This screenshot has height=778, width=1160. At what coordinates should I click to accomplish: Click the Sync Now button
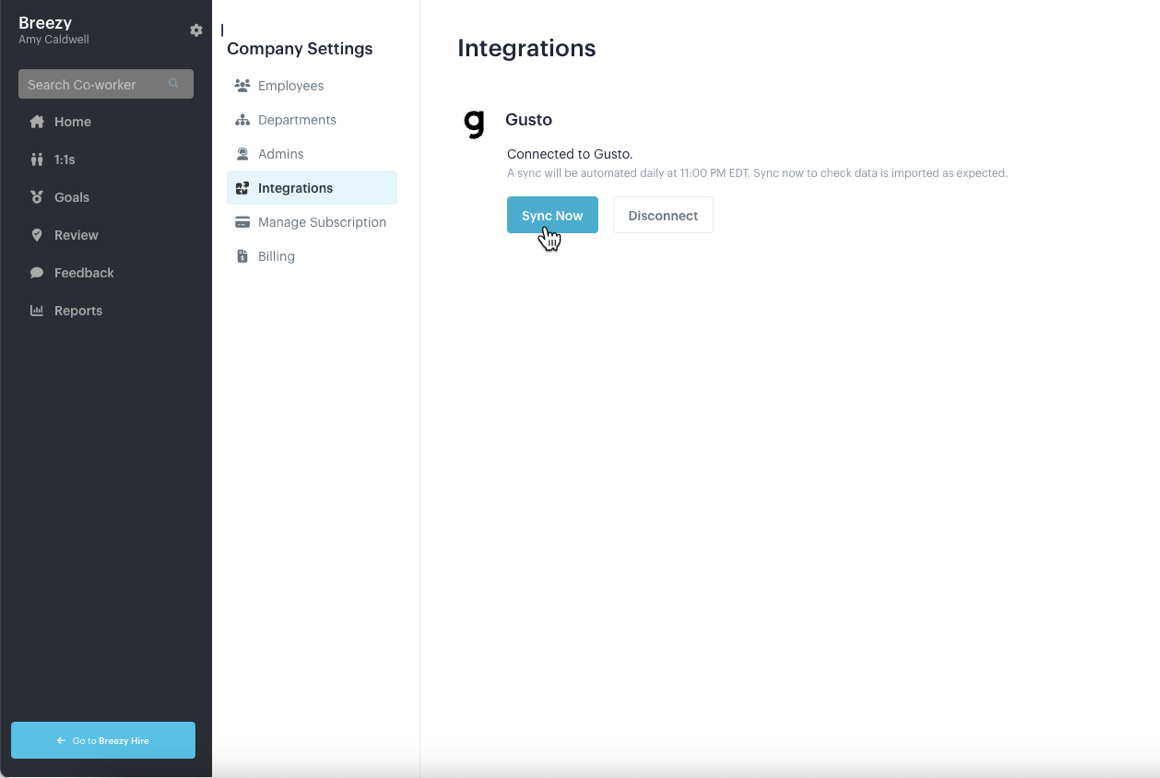(552, 214)
